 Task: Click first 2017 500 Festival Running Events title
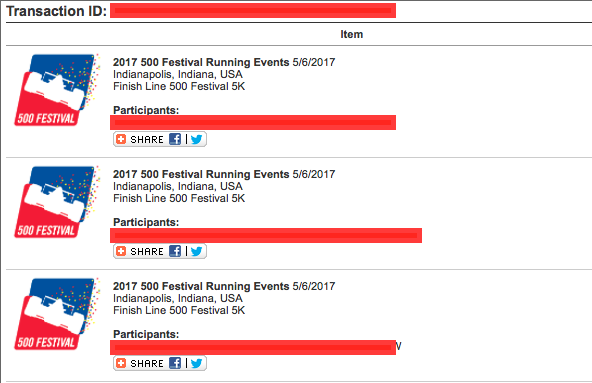pyautogui.click(x=201, y=62)
